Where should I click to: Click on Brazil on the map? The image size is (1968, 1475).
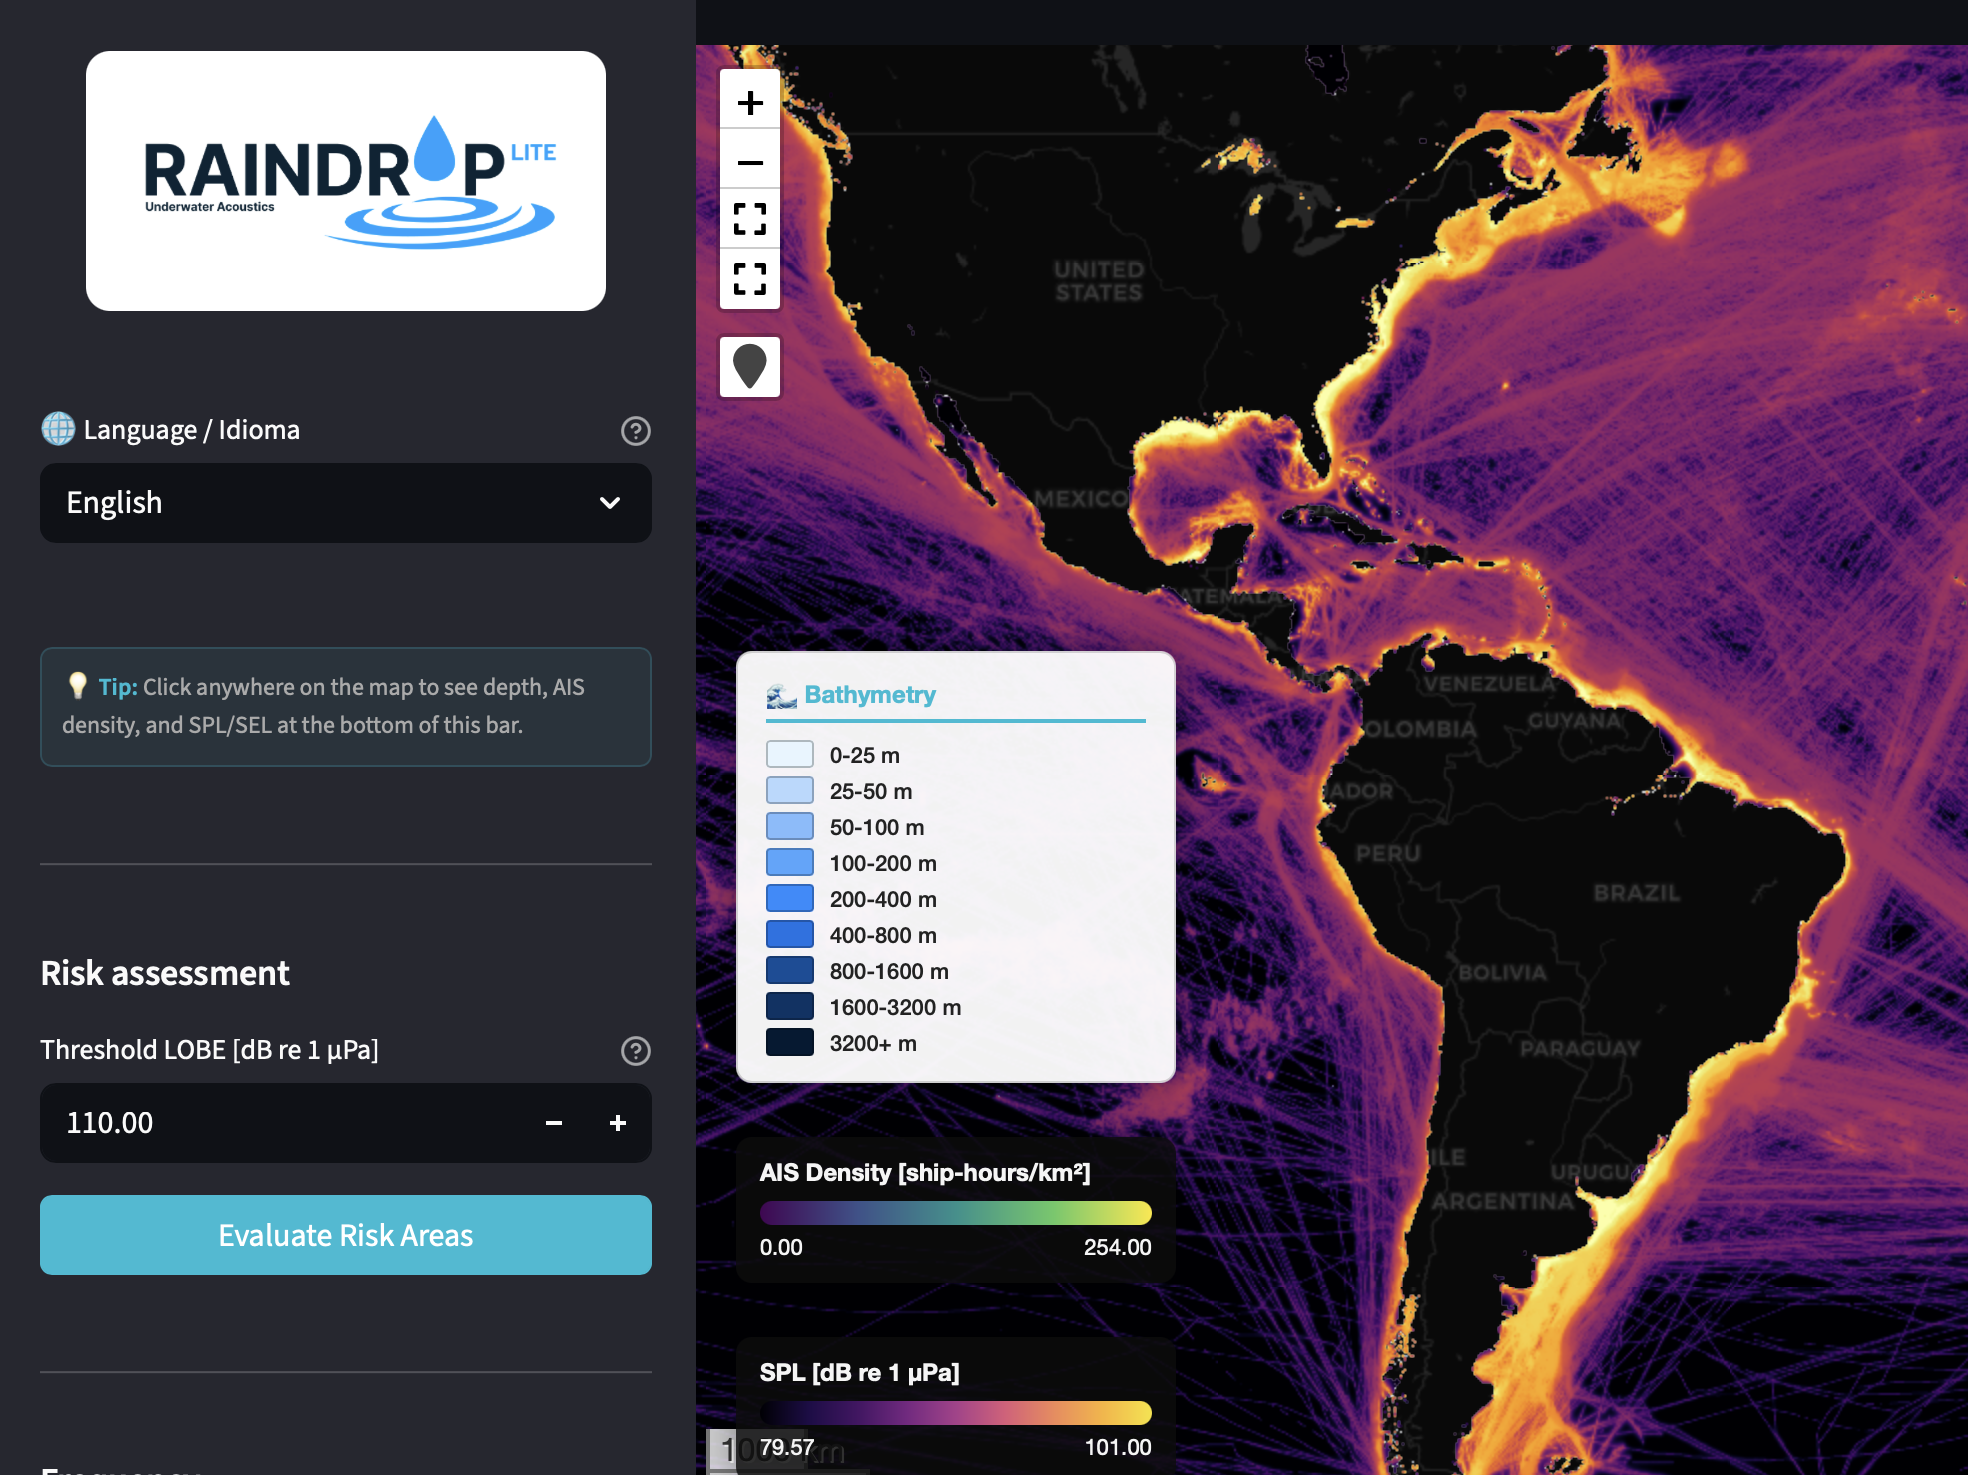click(x=1636, y=893)
